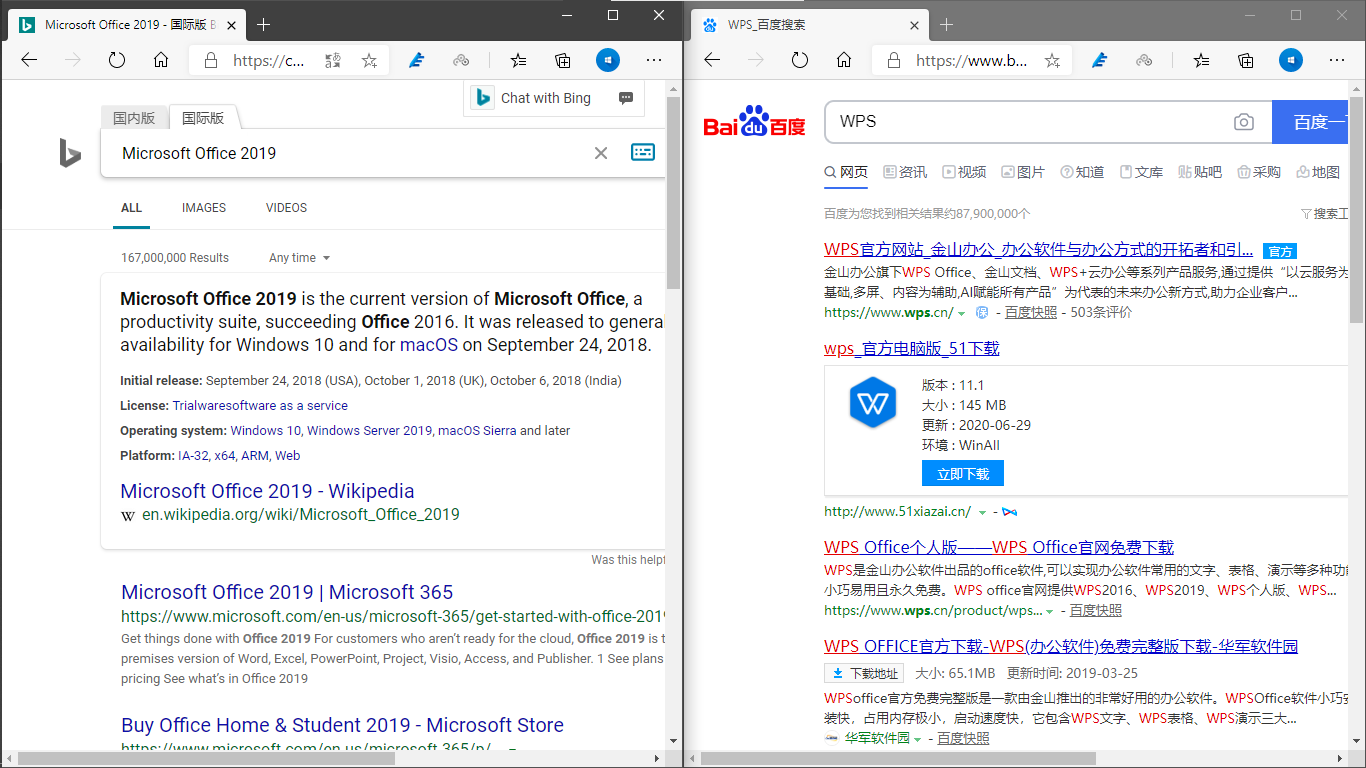Click the home icon in the left browser
This screenshot has width=1366, height=768.
coord(161,60)
